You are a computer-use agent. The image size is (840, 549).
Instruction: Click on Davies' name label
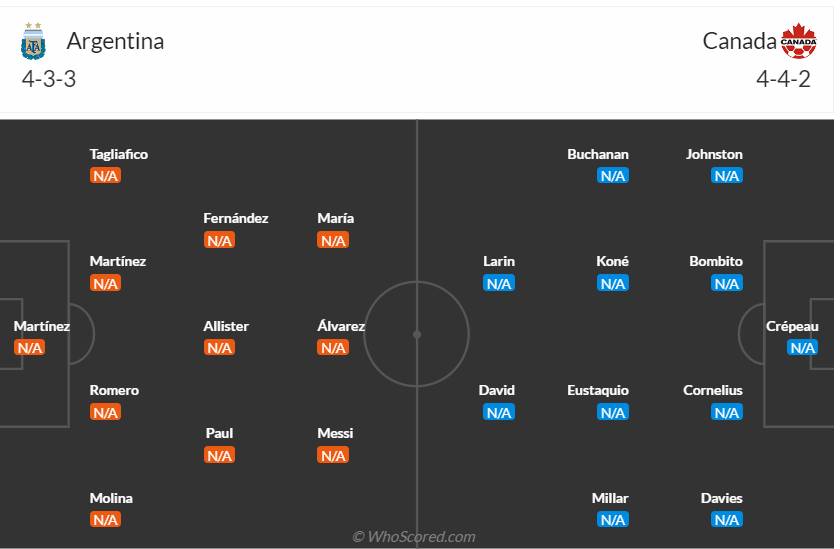[721, 498]
